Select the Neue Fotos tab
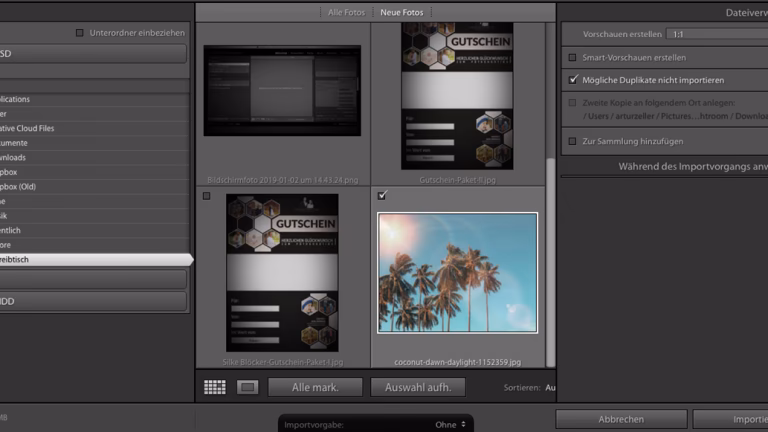Image resolution: width=768 pixels, height=432 pixels. pos(401,12)
